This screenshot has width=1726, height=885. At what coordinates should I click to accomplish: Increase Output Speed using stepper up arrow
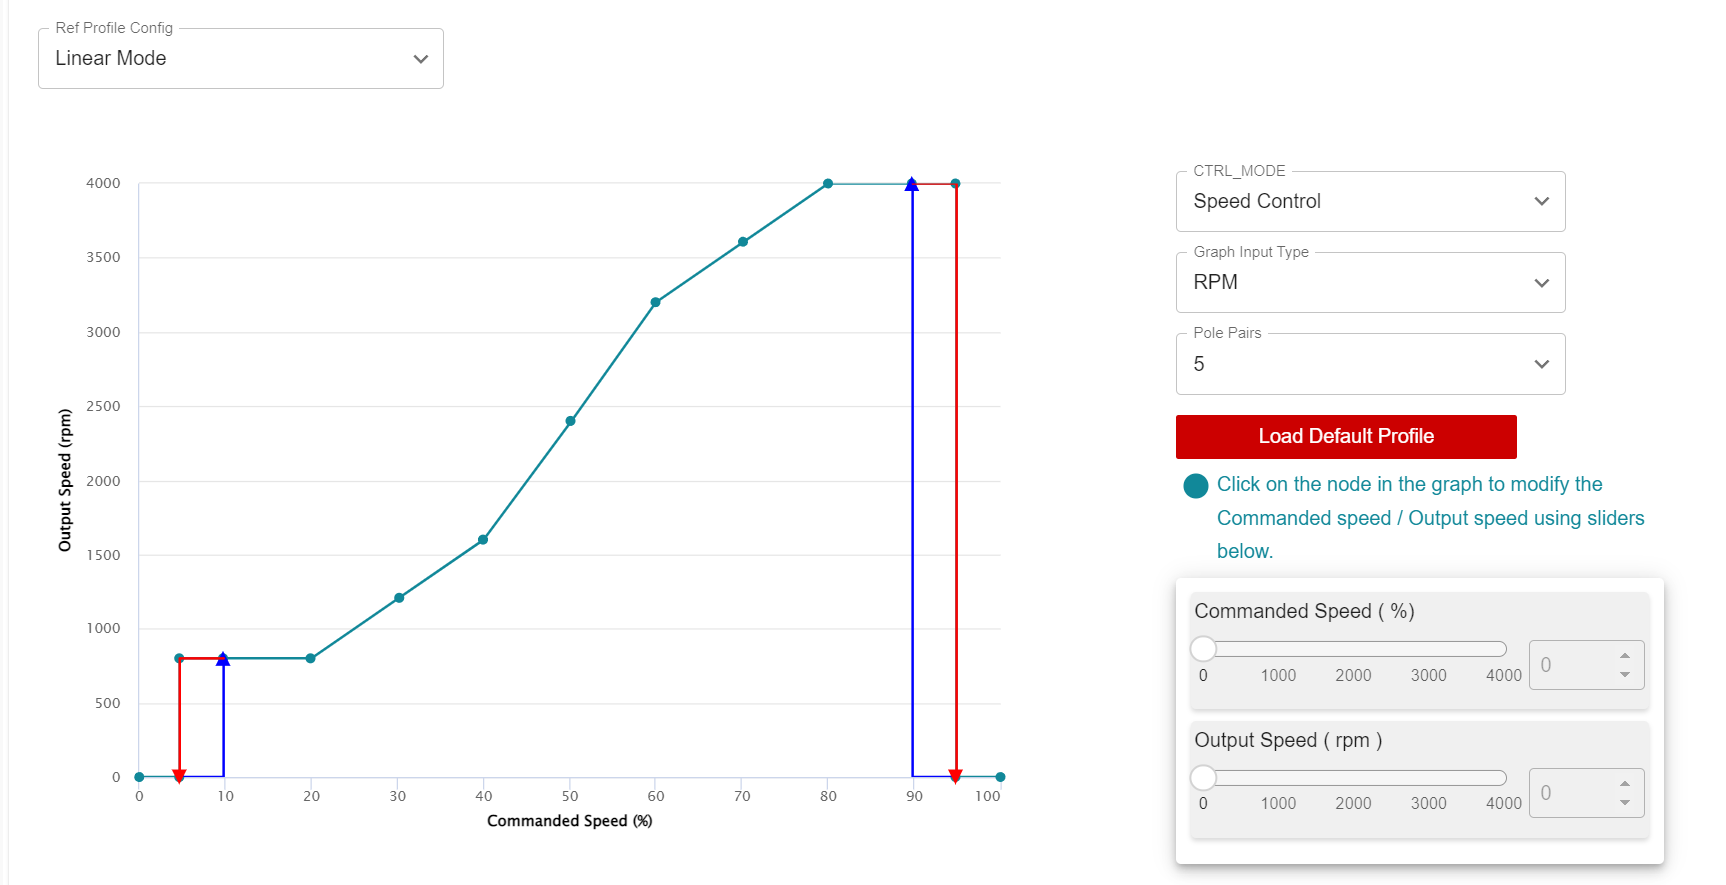coord(1625,784)
